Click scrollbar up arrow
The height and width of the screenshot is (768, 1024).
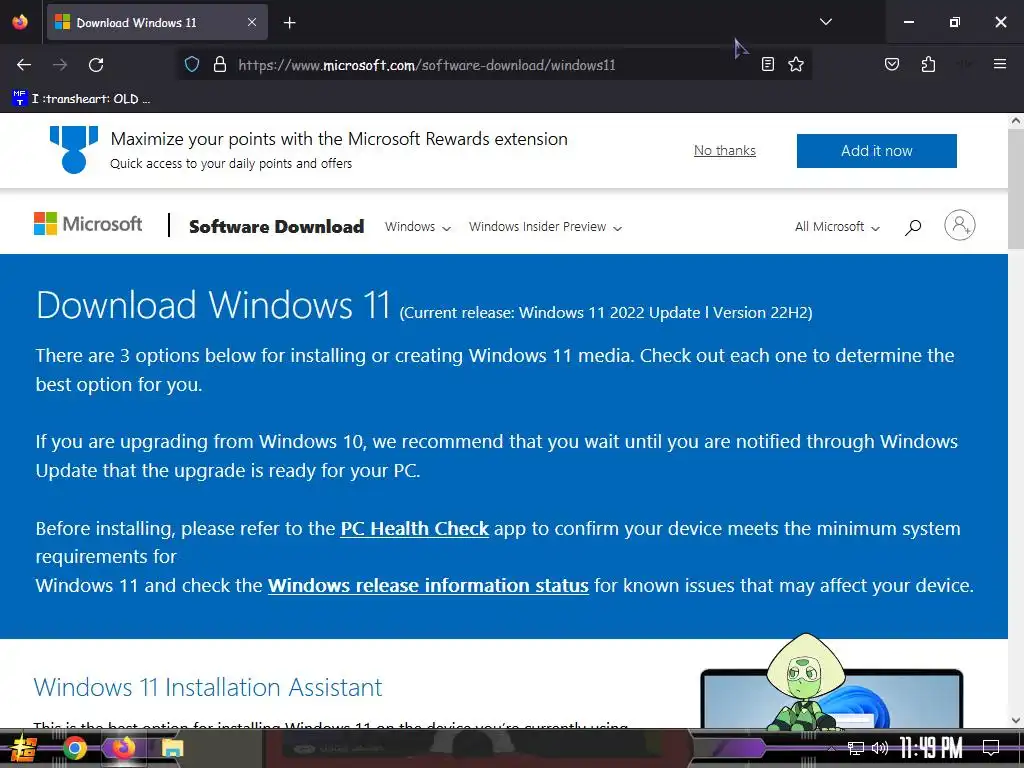(x=1016, y=120)
